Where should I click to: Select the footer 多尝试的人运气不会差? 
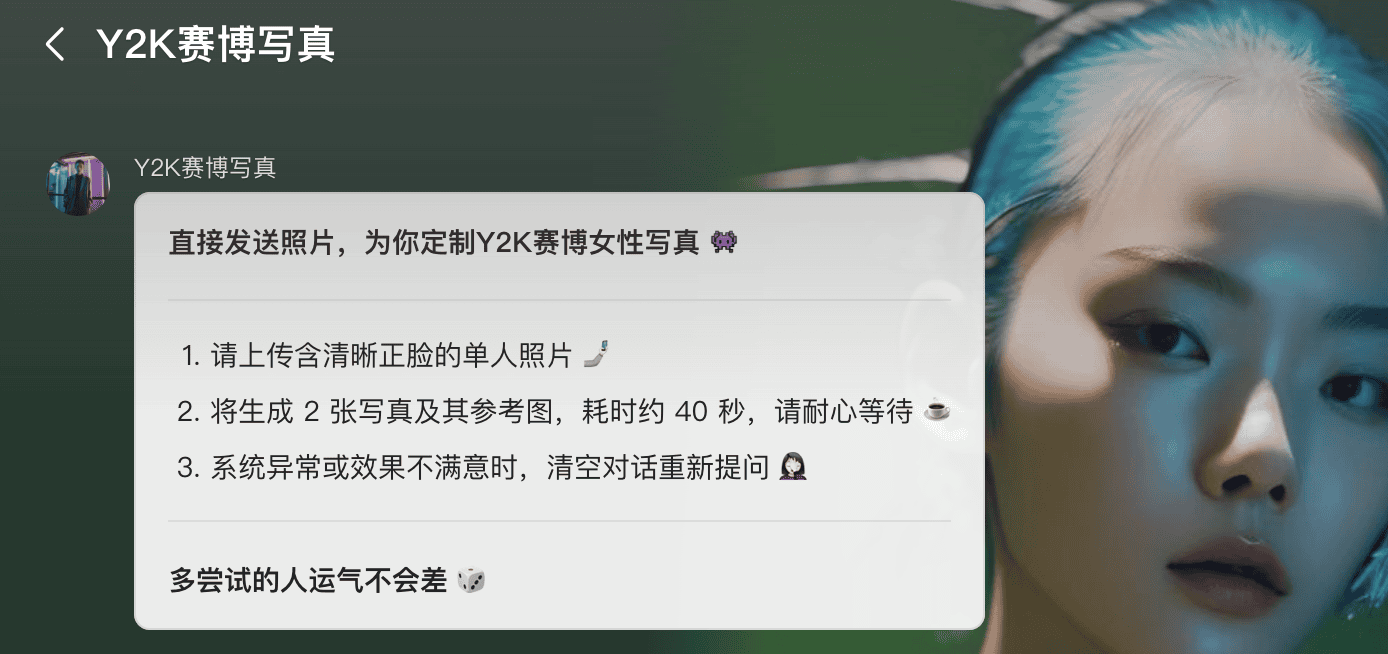308,580
